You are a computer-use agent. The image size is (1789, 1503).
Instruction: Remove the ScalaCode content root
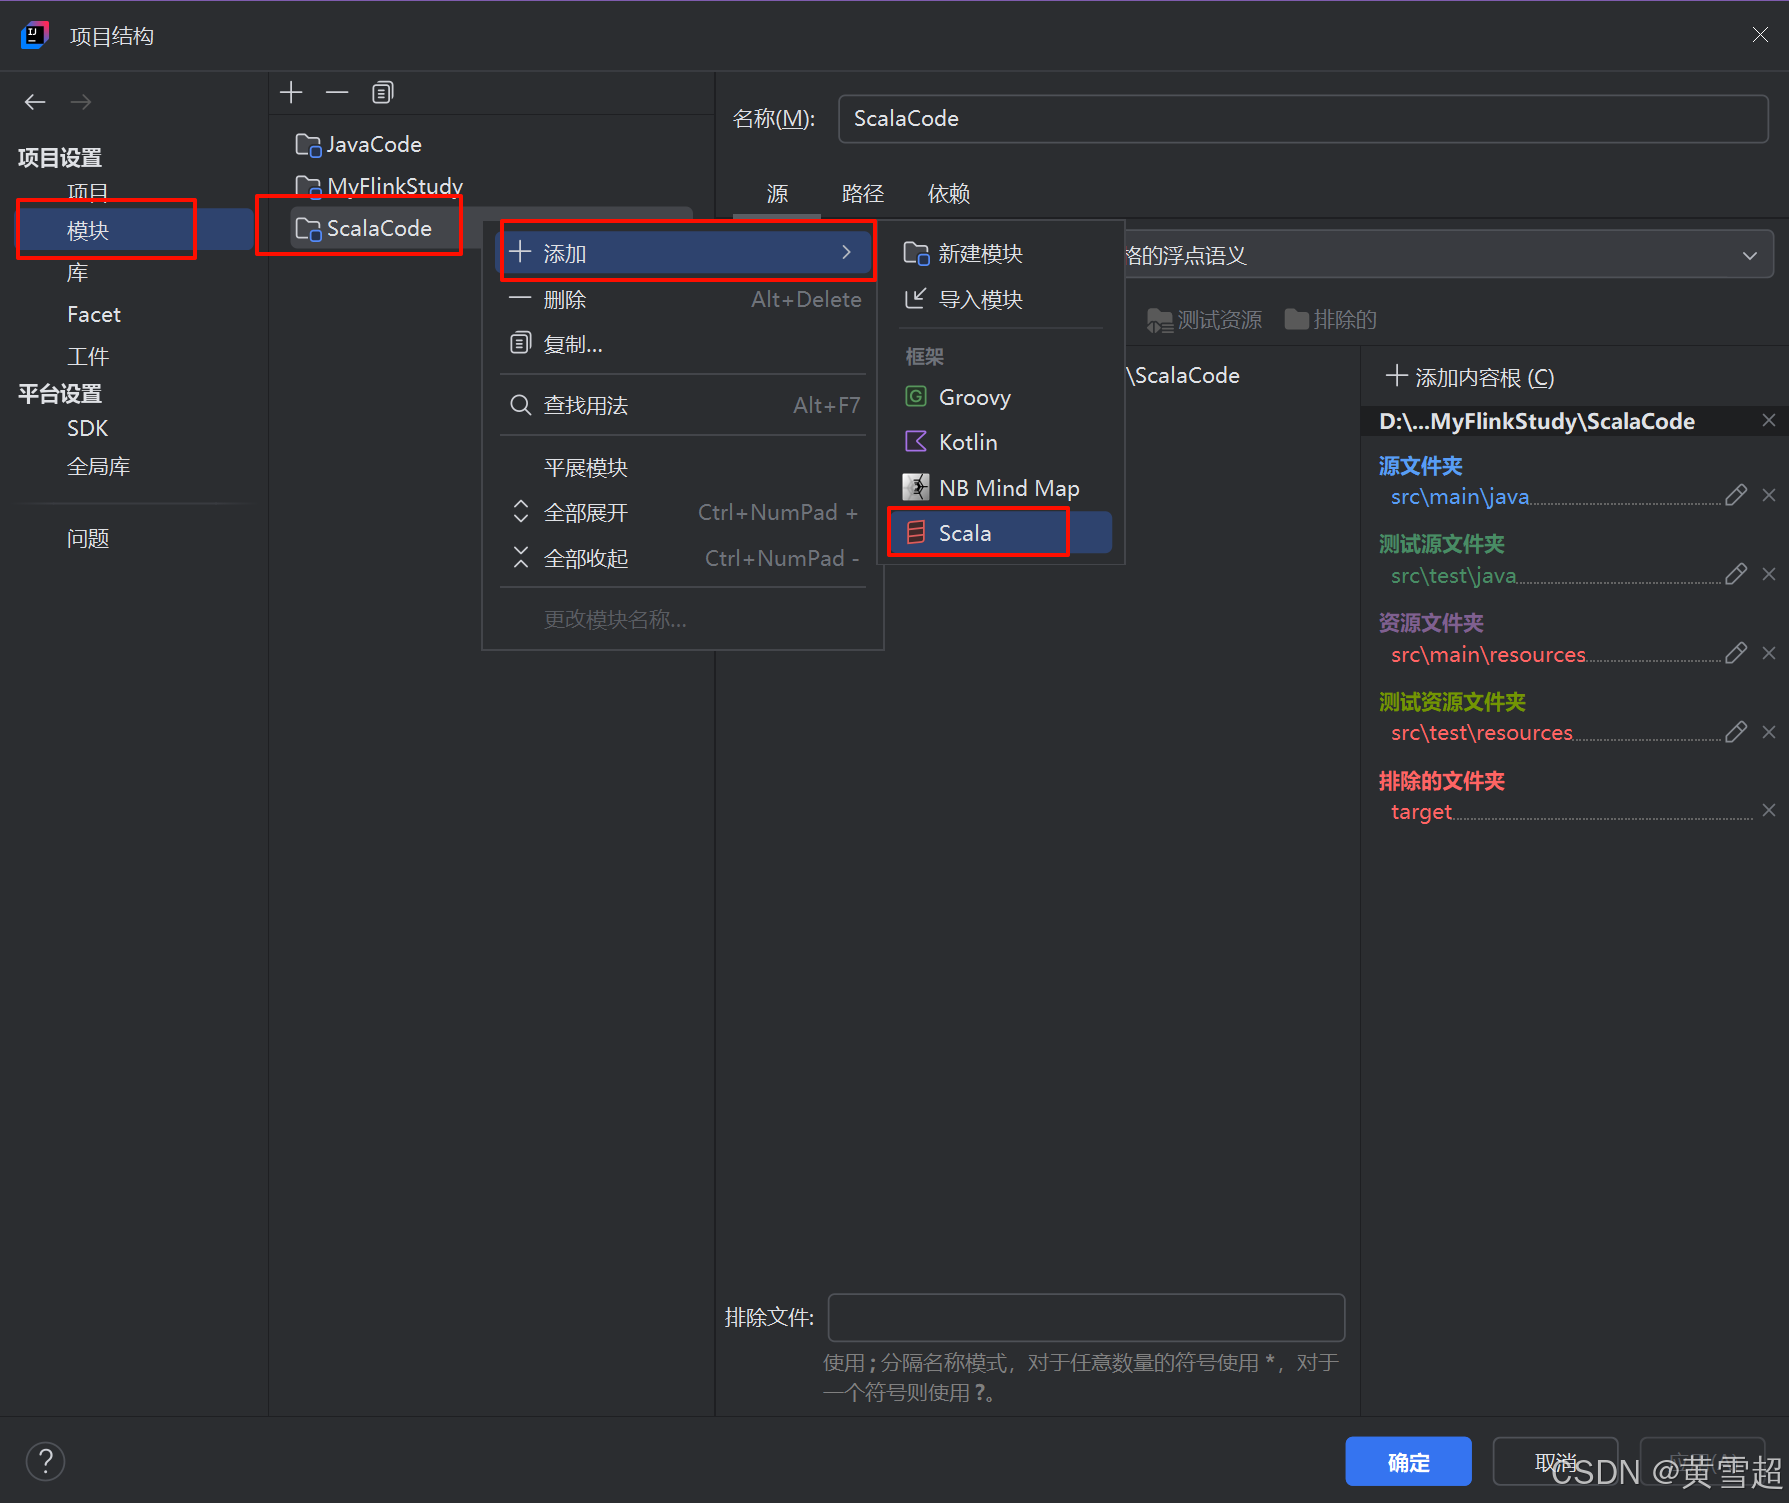(1769, 421)
